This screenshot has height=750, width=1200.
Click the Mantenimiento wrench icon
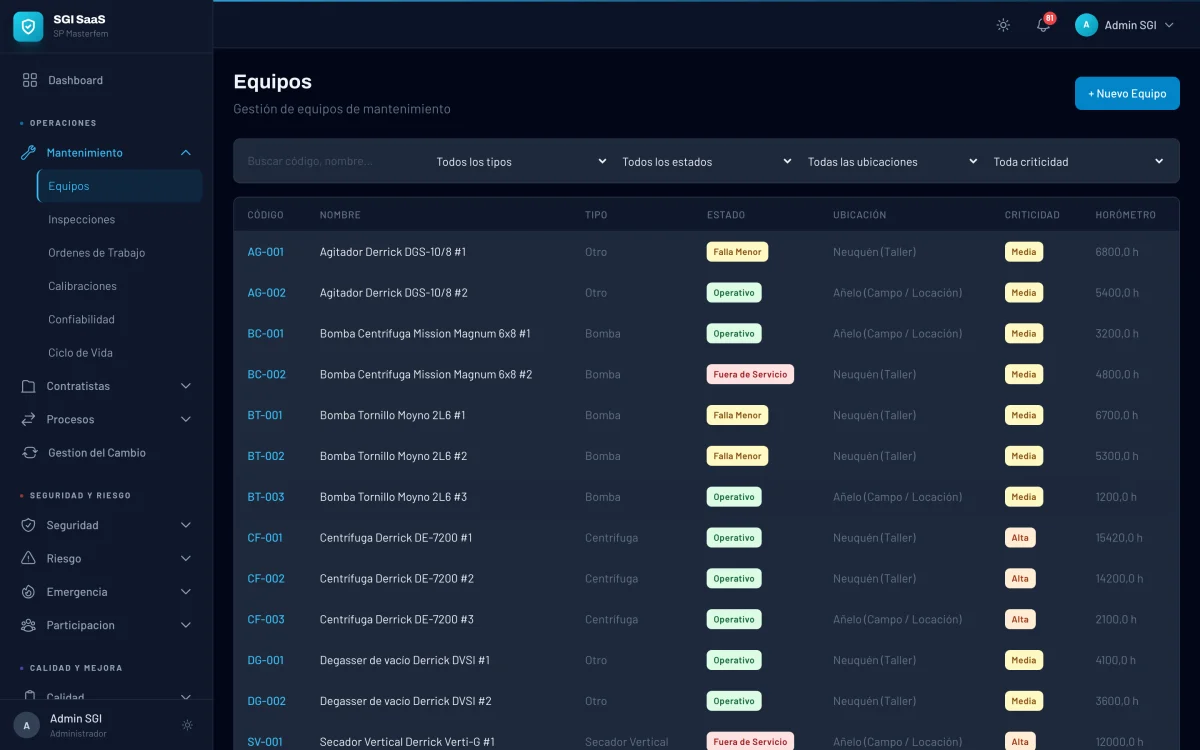click(x=28, y=153)
